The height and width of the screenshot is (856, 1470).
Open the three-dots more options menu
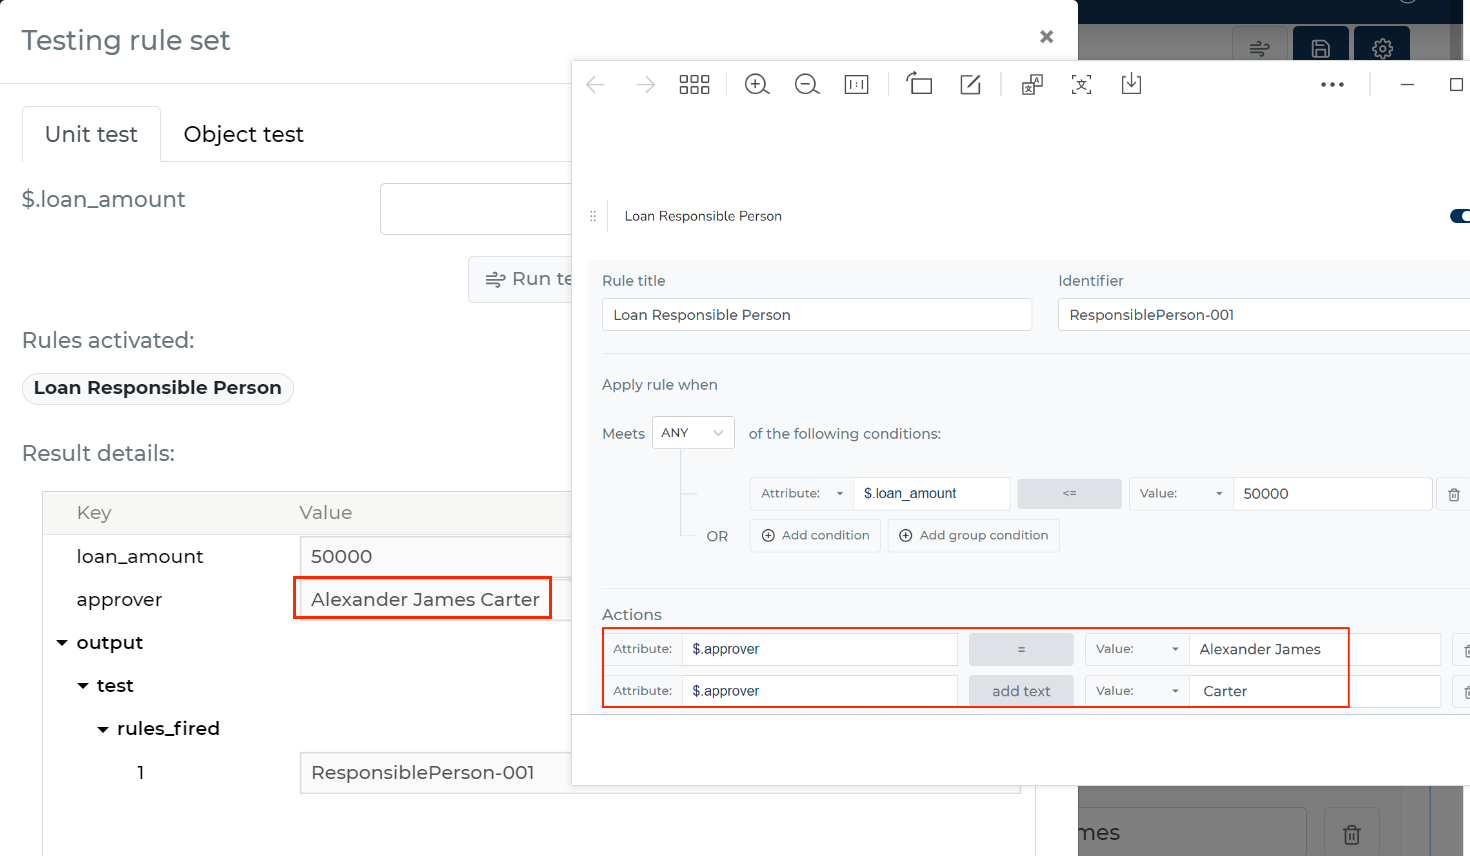(1332, 85)
